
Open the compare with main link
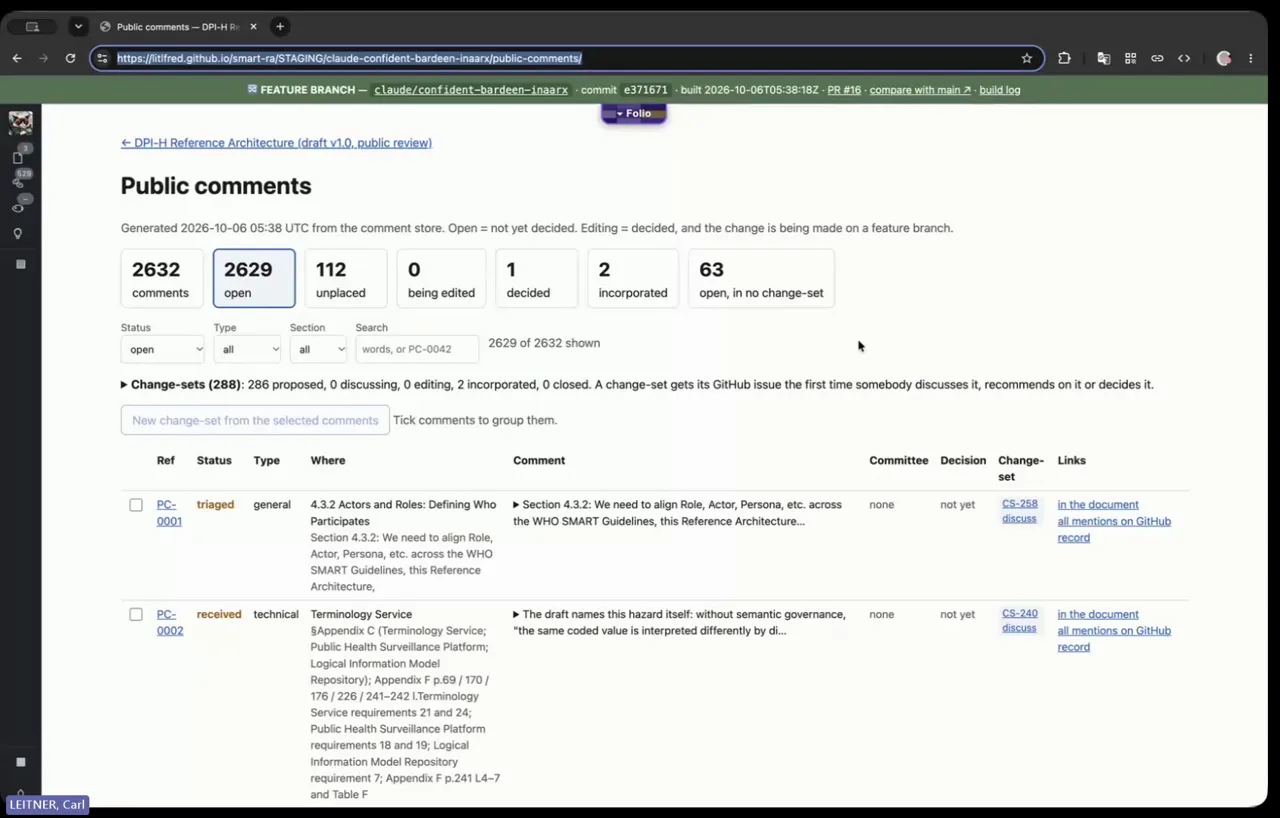(920, 90)
